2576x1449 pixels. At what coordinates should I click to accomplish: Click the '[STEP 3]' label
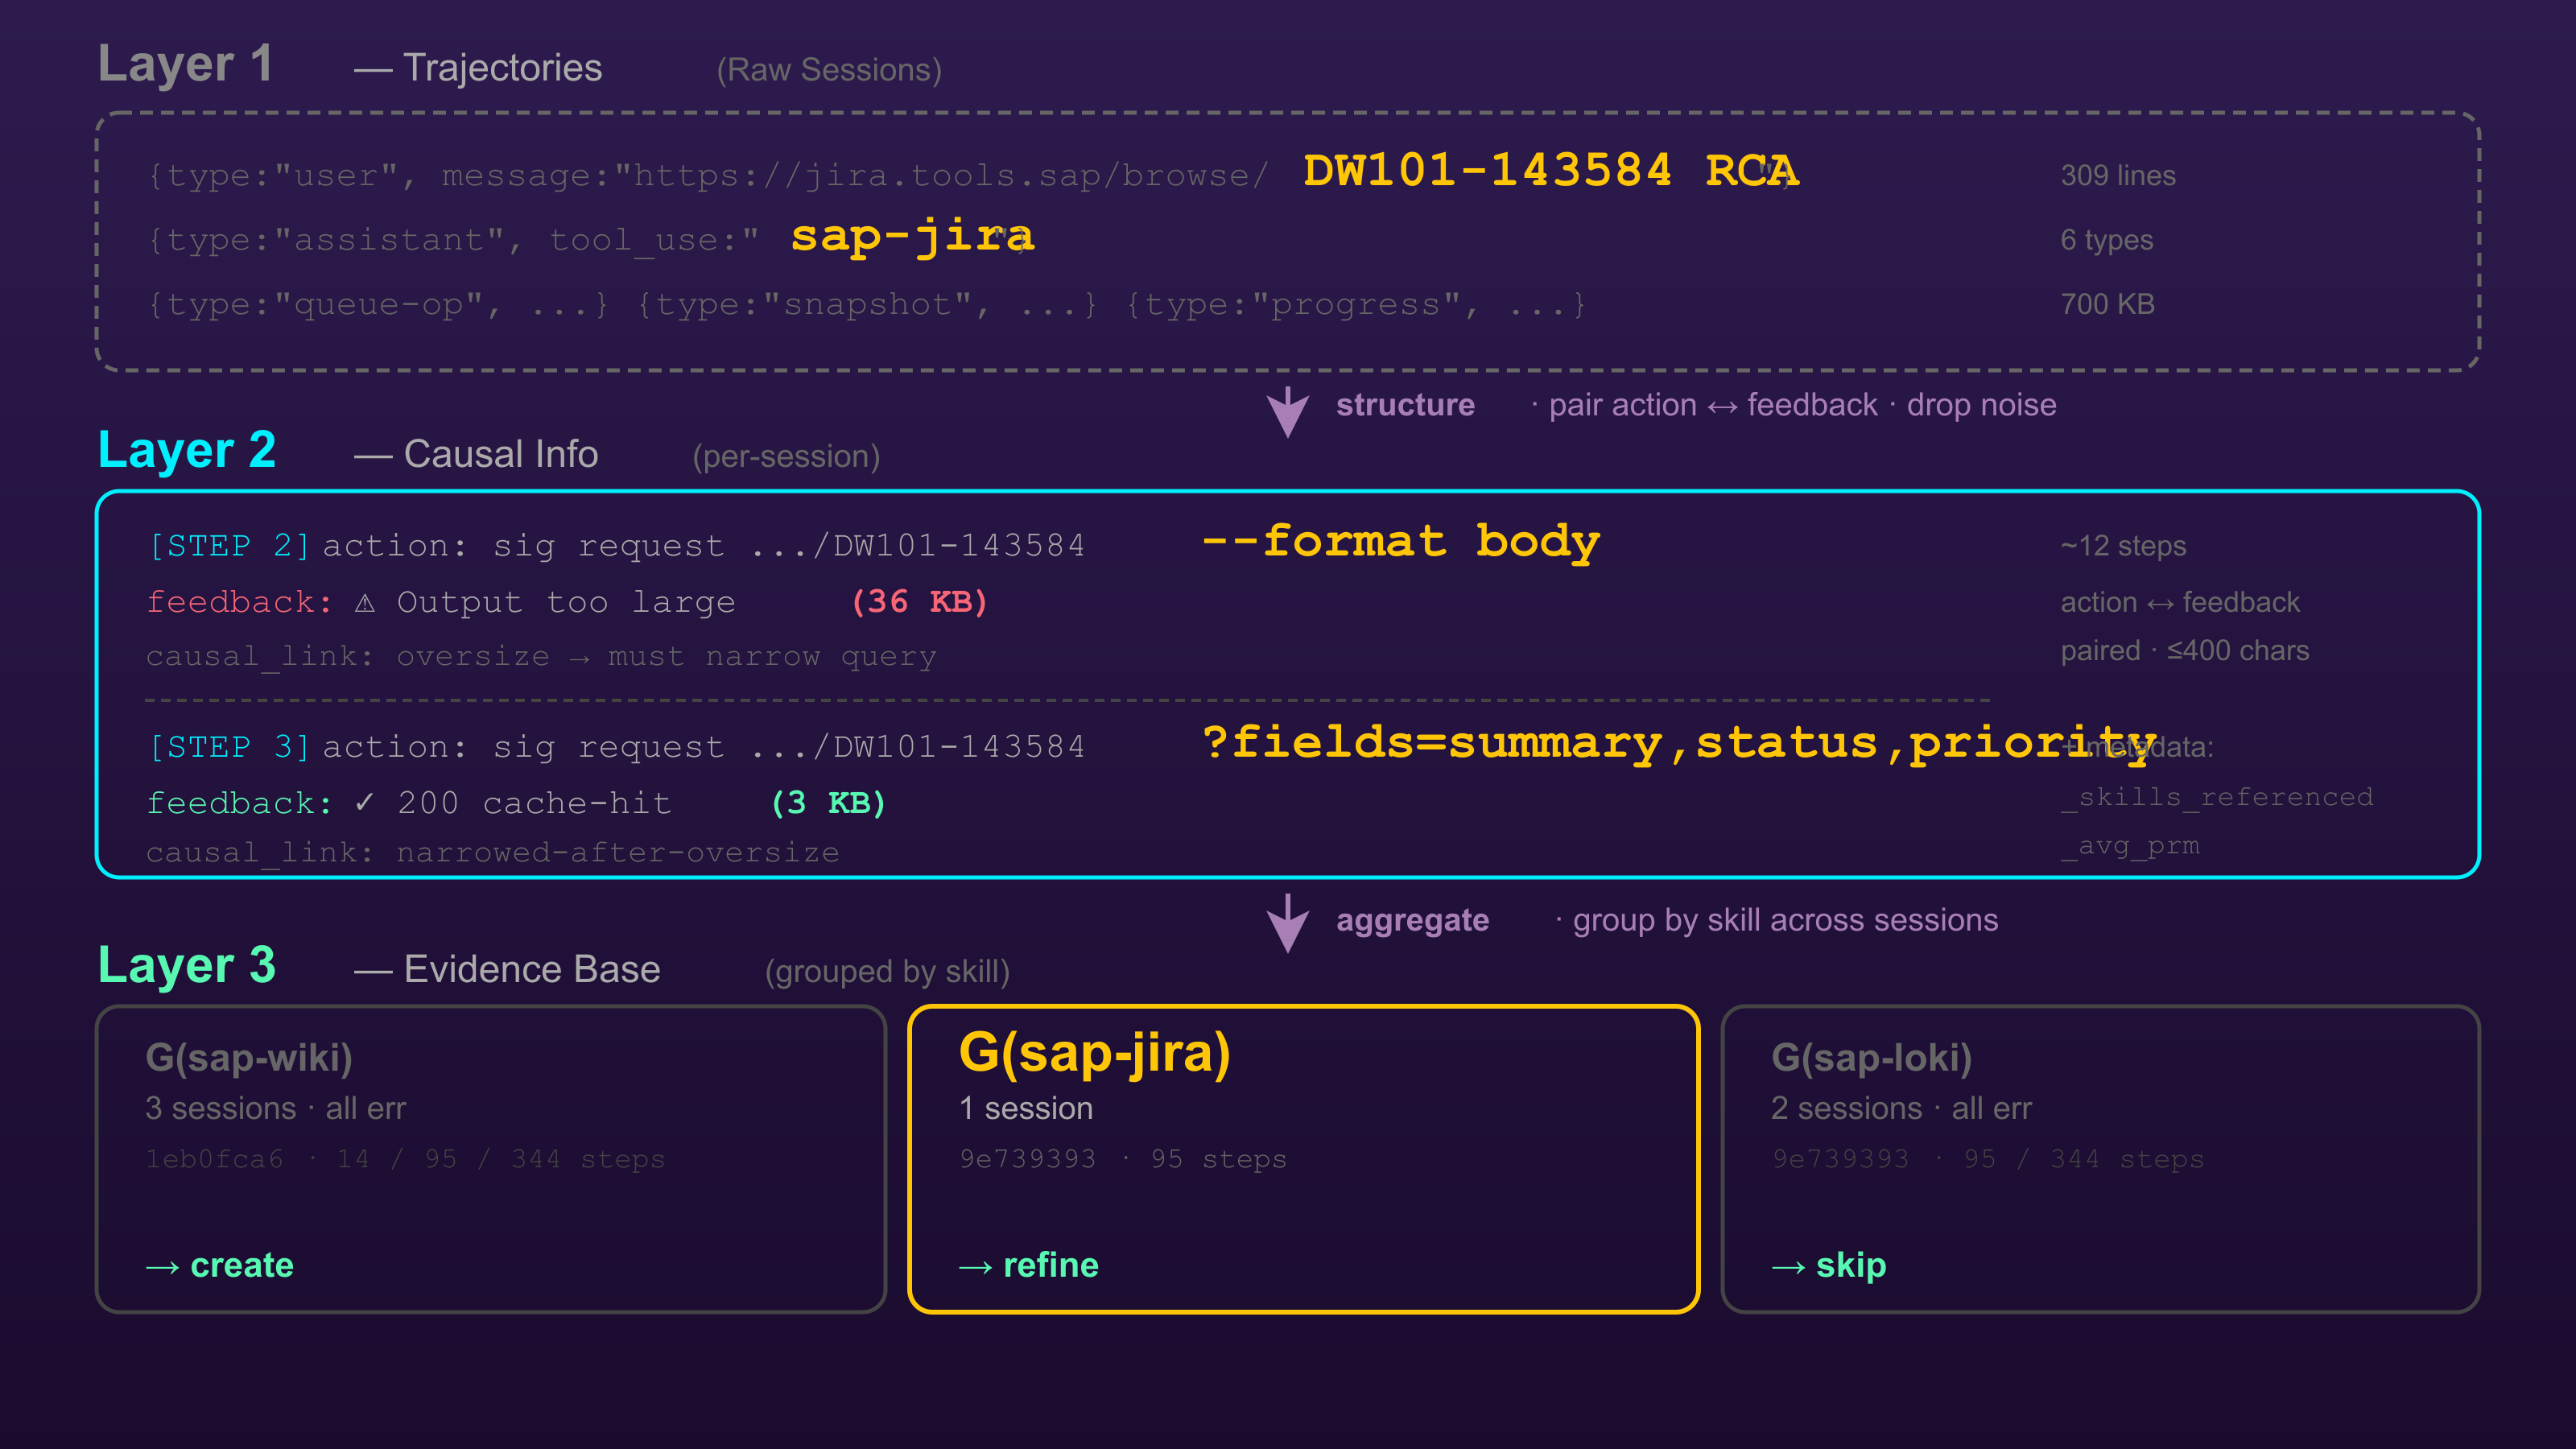229,747
